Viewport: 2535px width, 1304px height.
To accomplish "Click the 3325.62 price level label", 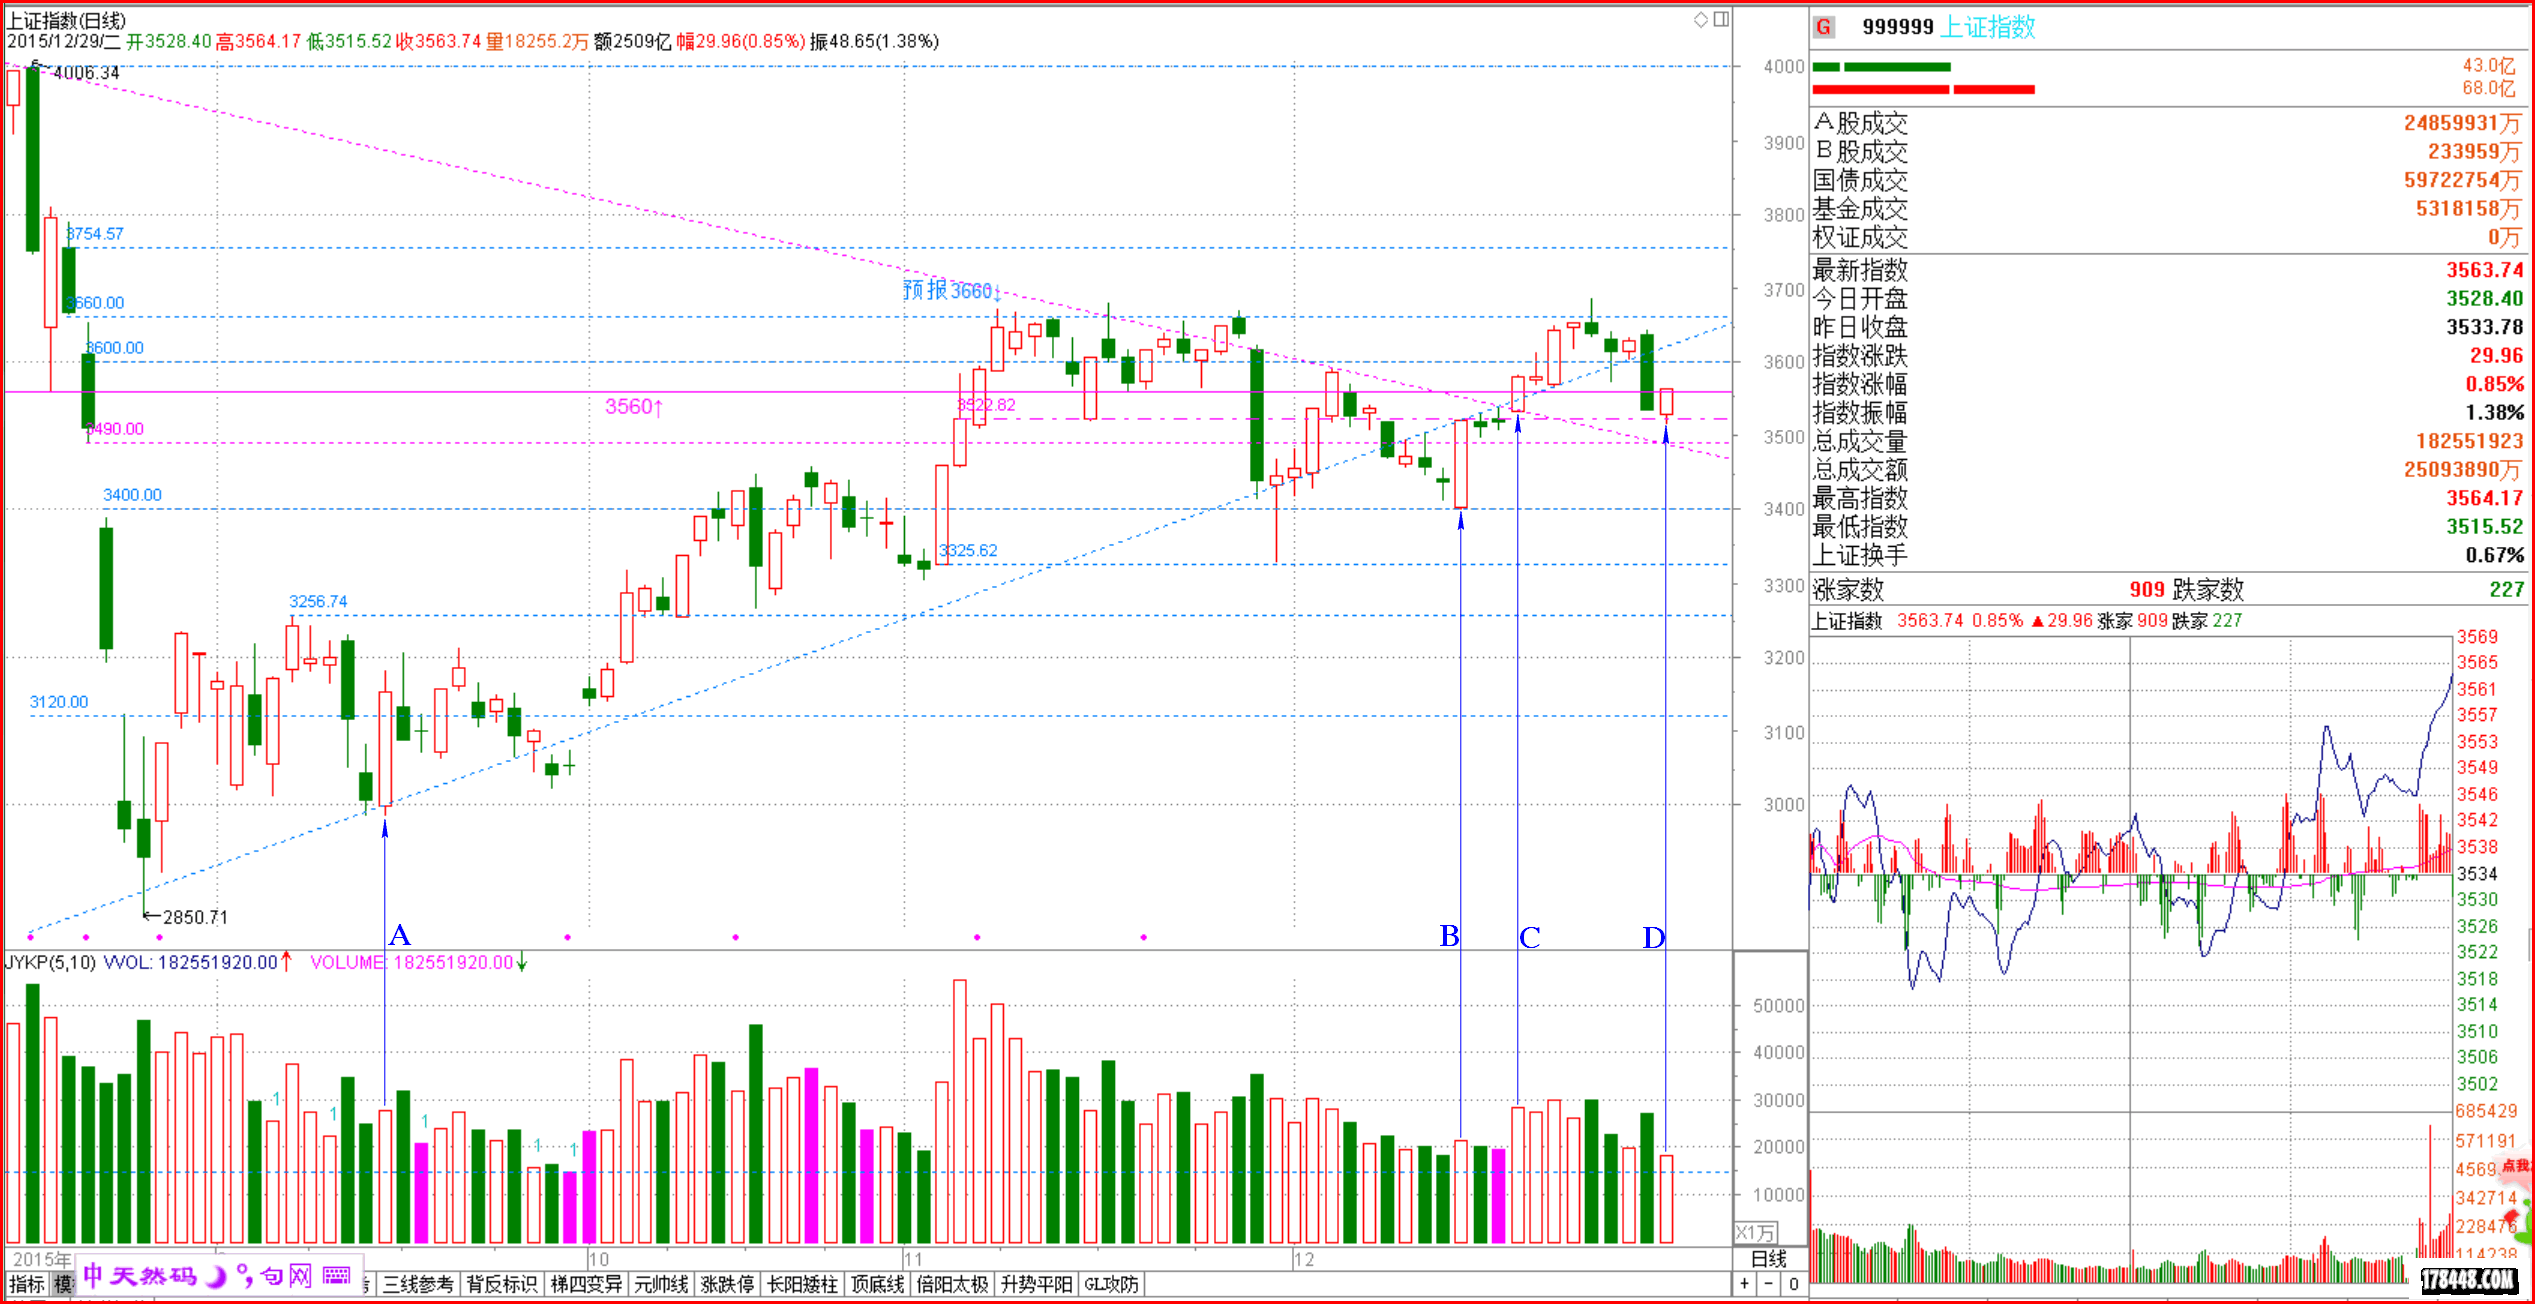I will coord(968,550).
